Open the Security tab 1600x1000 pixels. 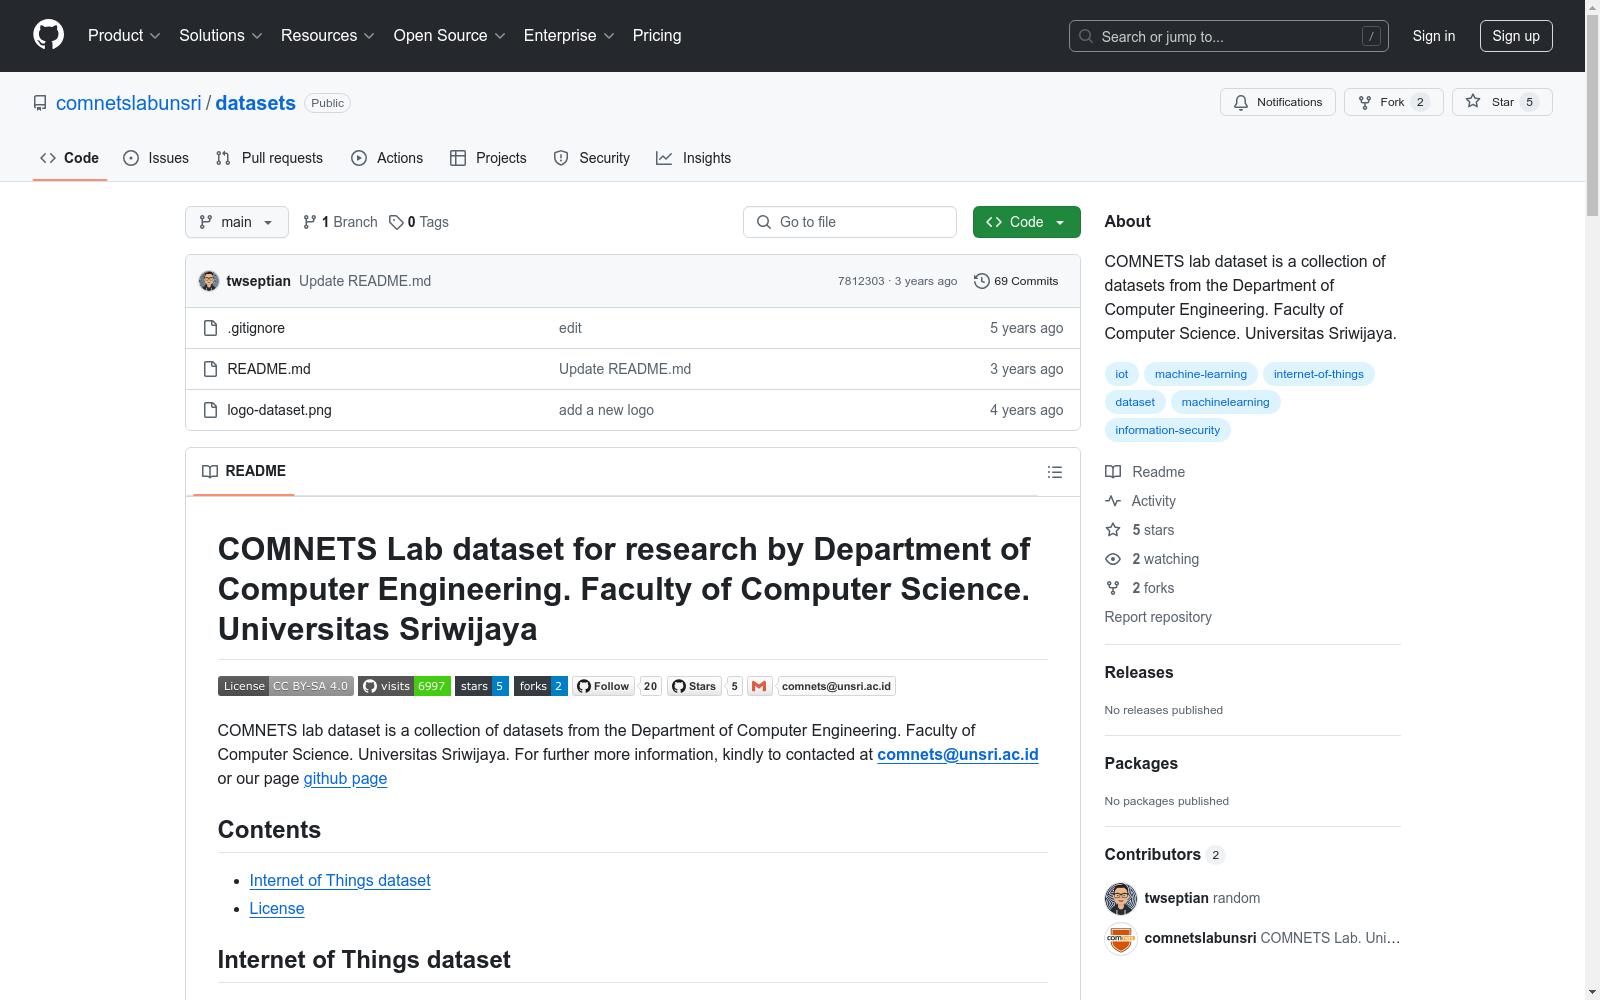click(592, 158)
